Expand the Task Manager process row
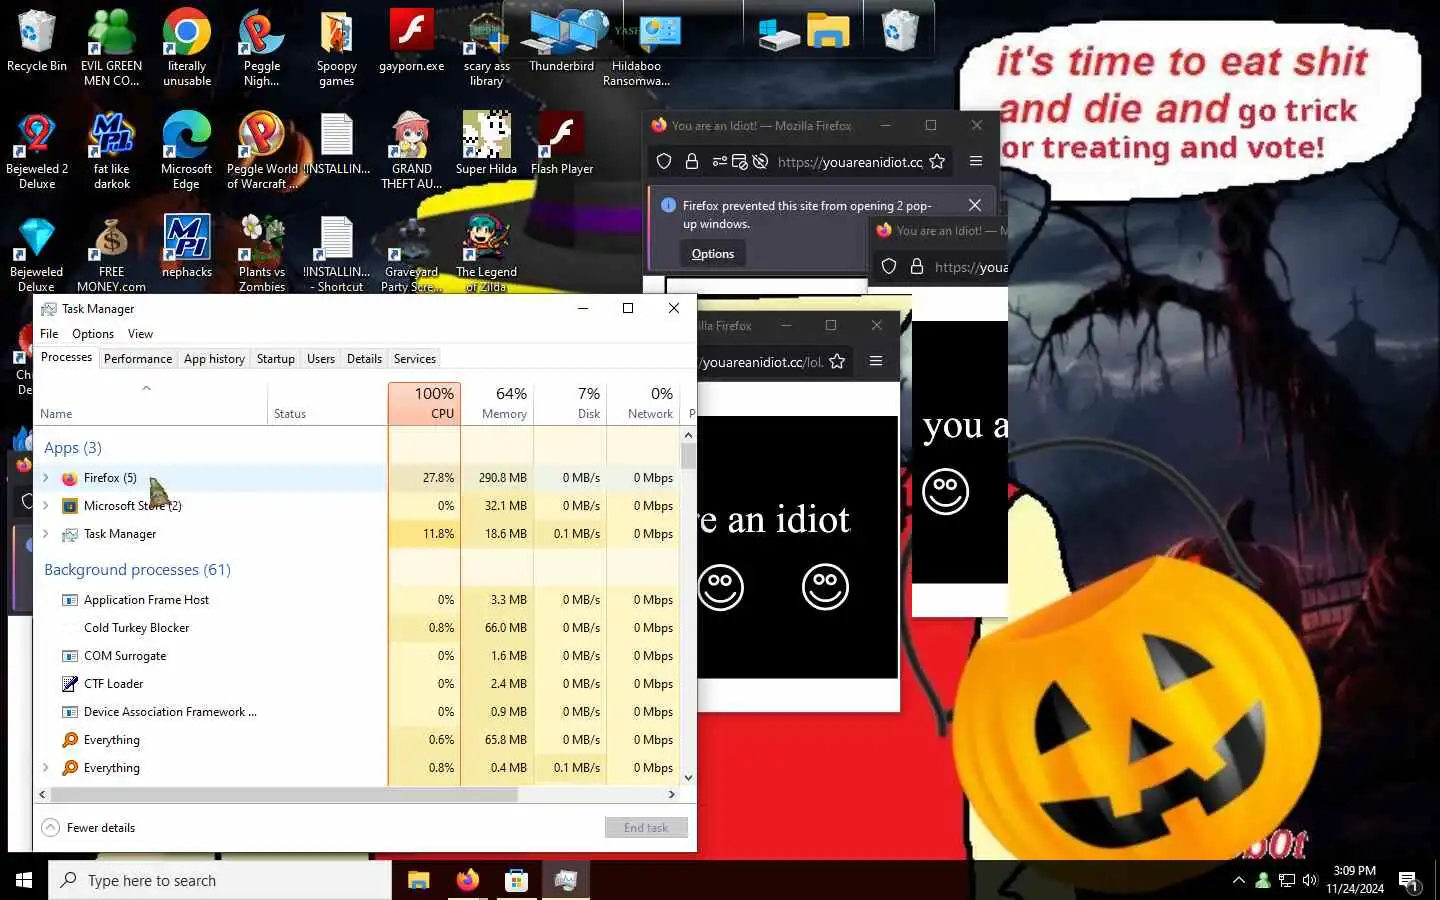Image resolution: width=1440 pixels, height=900 pixels. click(45, 534)
